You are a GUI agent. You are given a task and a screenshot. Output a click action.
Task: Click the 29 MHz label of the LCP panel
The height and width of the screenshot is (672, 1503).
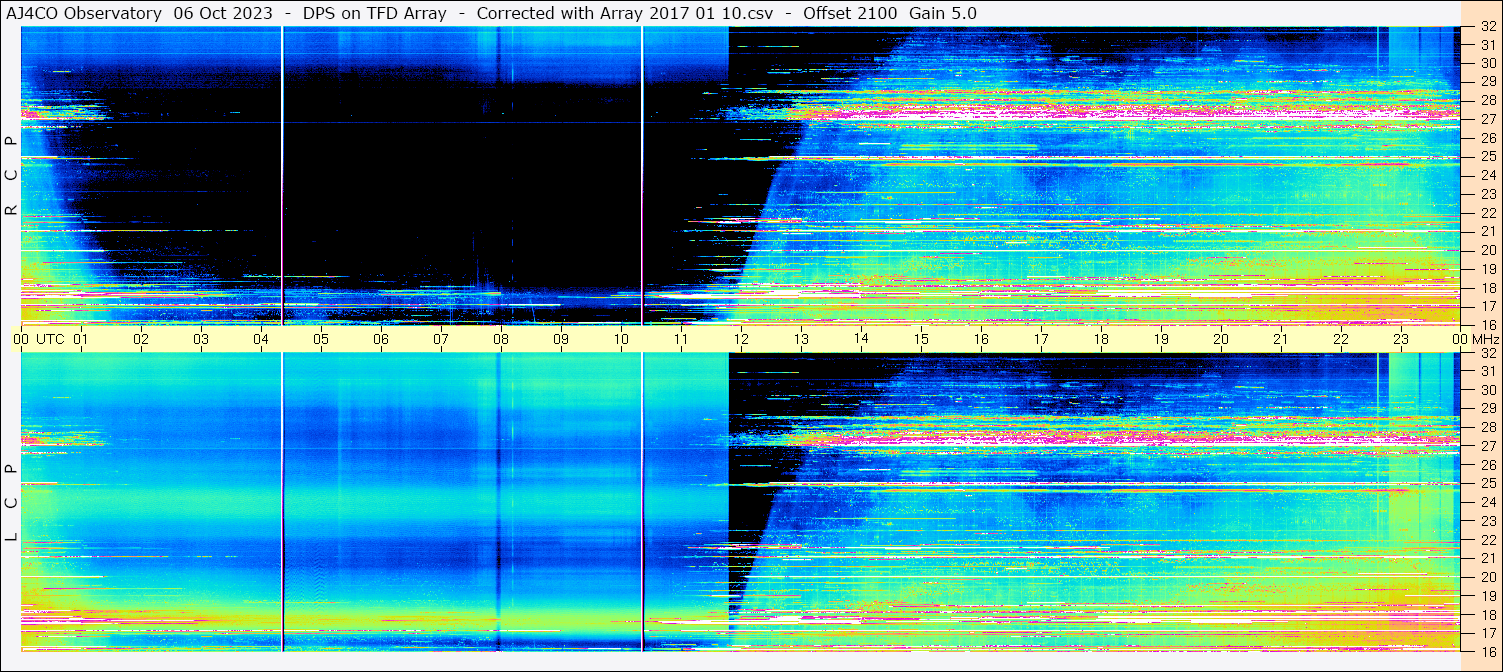[1487, 409]
